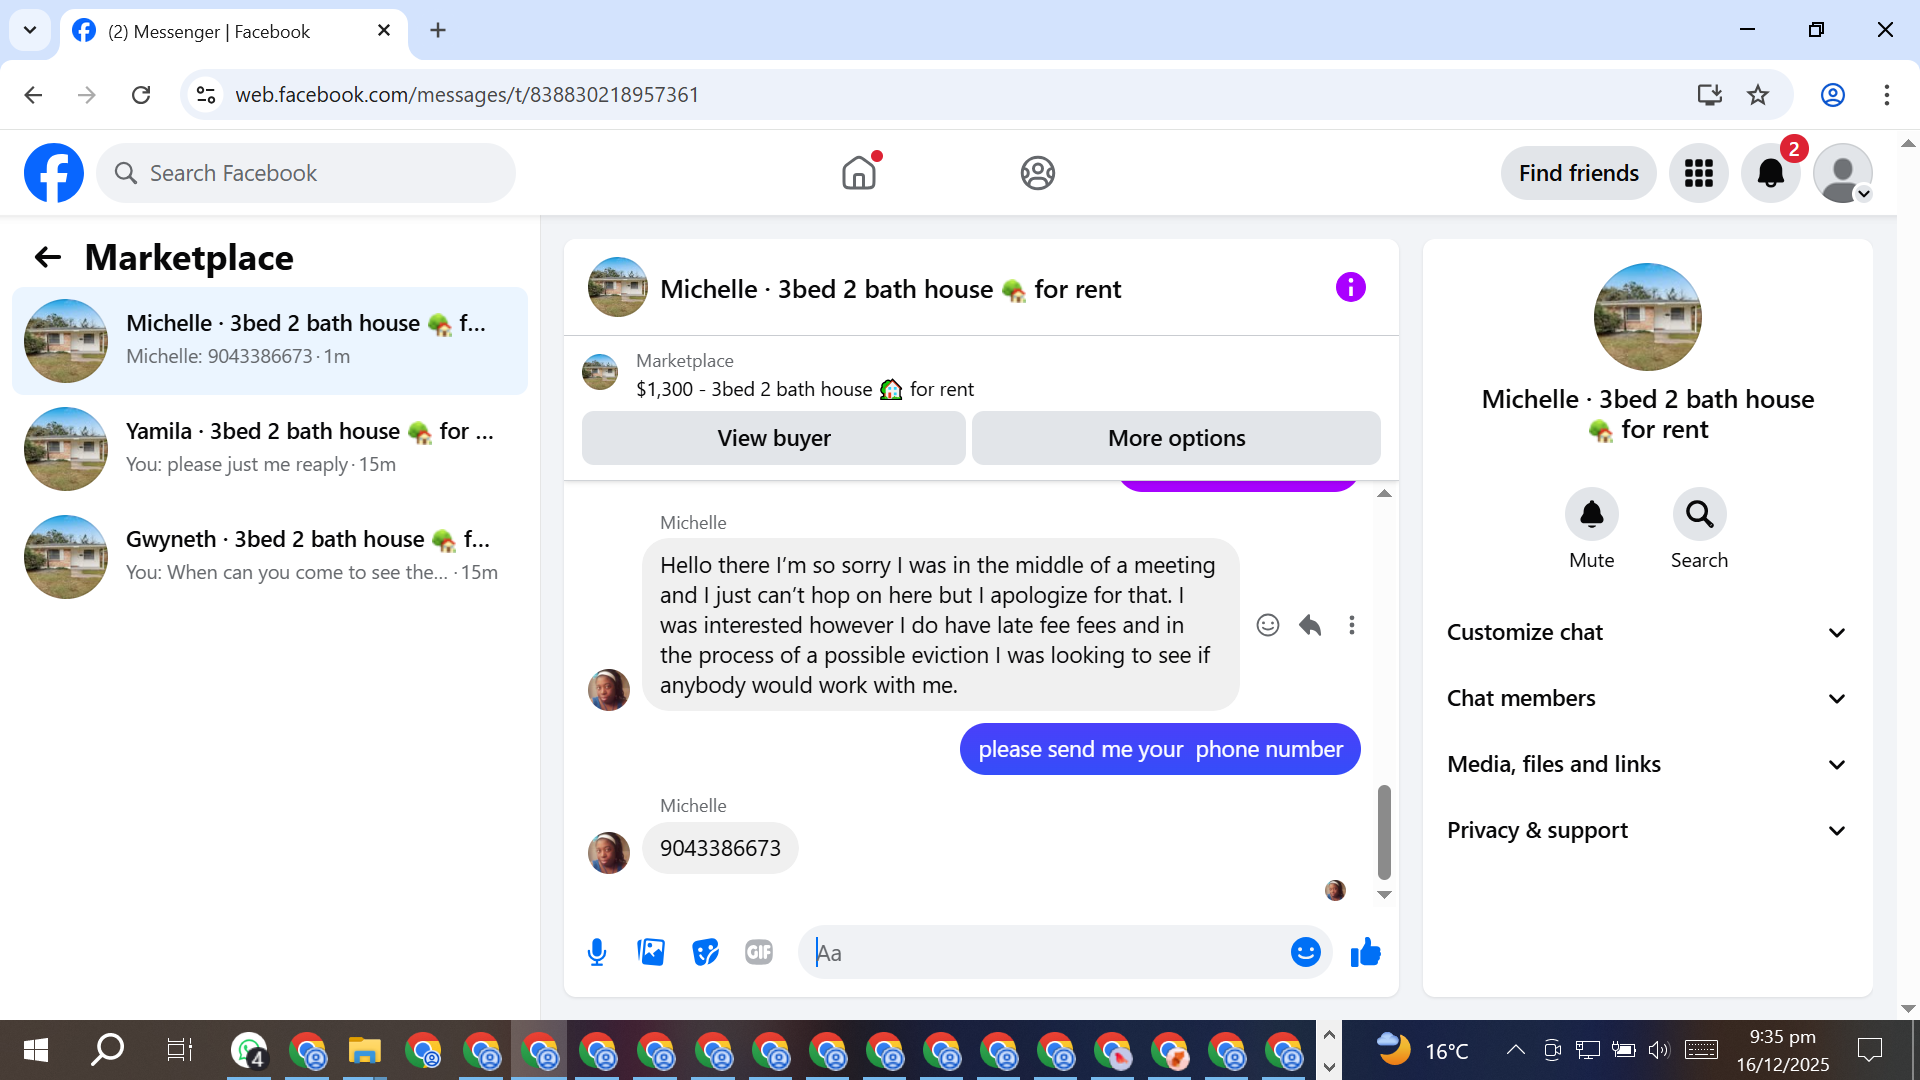Focus the Search Facebook field
Viewport: 1920px width, 1080px height.
pyautogui.click(x=306, y=173)
